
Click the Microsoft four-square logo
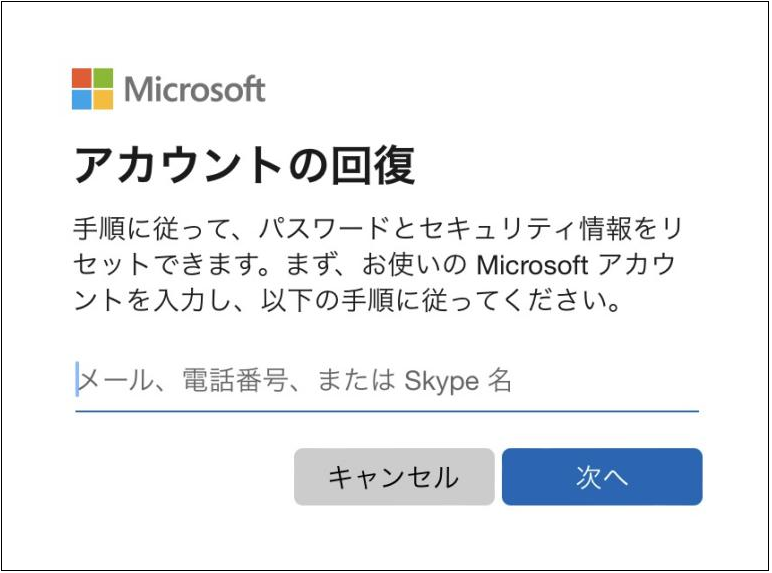pos(93,89)
